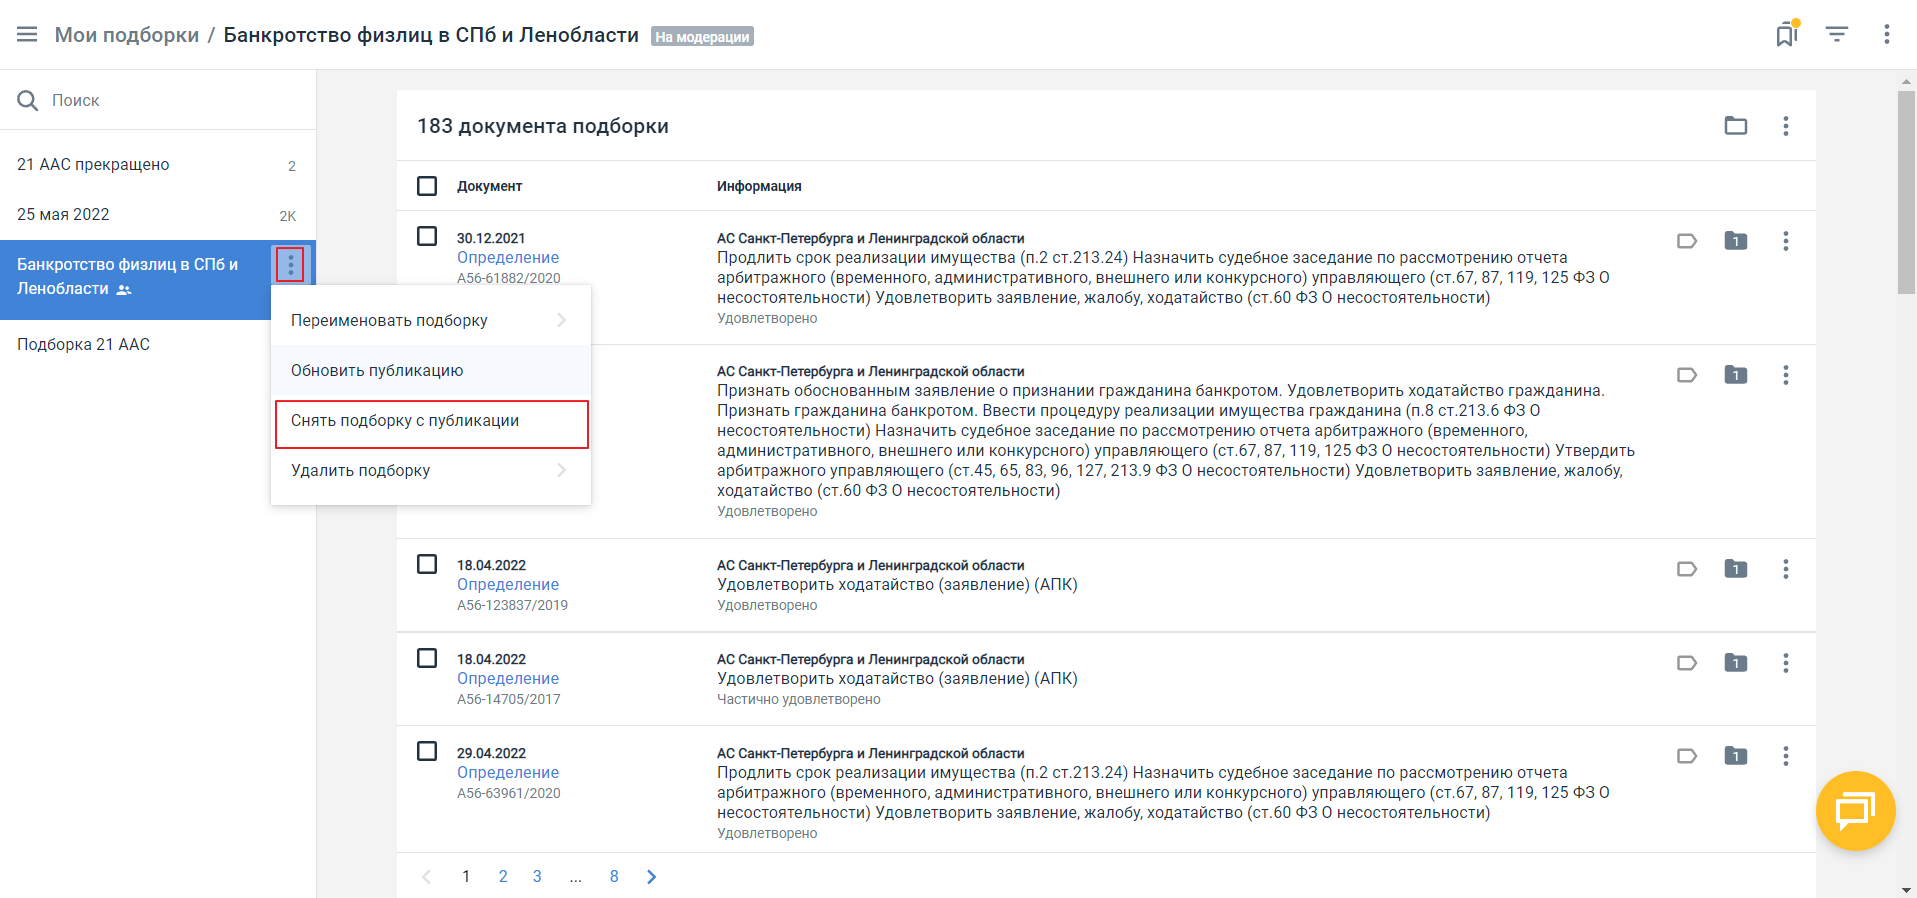The height and width of the screenshot is (898, 1917).
Task: Open three-dot menu of documents panel header
Action: click(1786, 126)
